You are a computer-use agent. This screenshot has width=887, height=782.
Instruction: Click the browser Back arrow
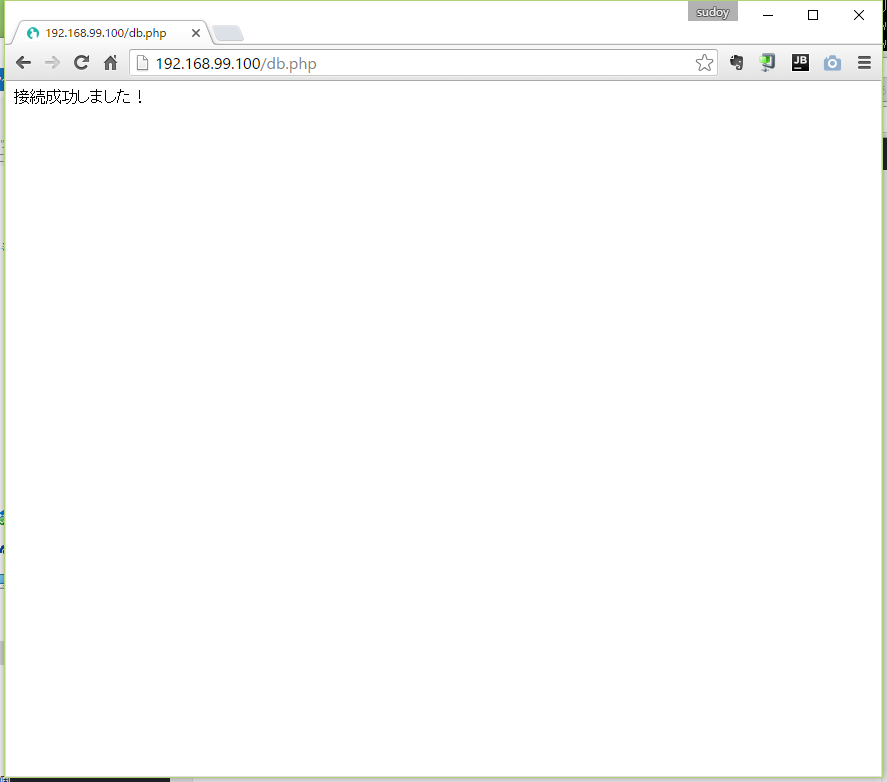coord(23,63)
